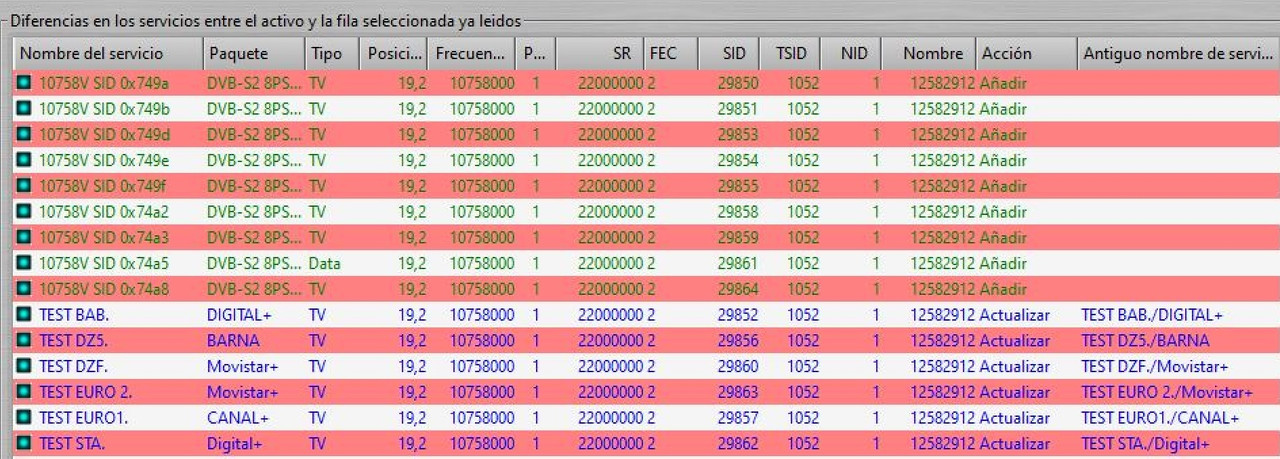Image resolution: width=1280 pixels, height=459 pixels.
Task: Select the TEST EURO 2. service name
Action: (85, 392)
